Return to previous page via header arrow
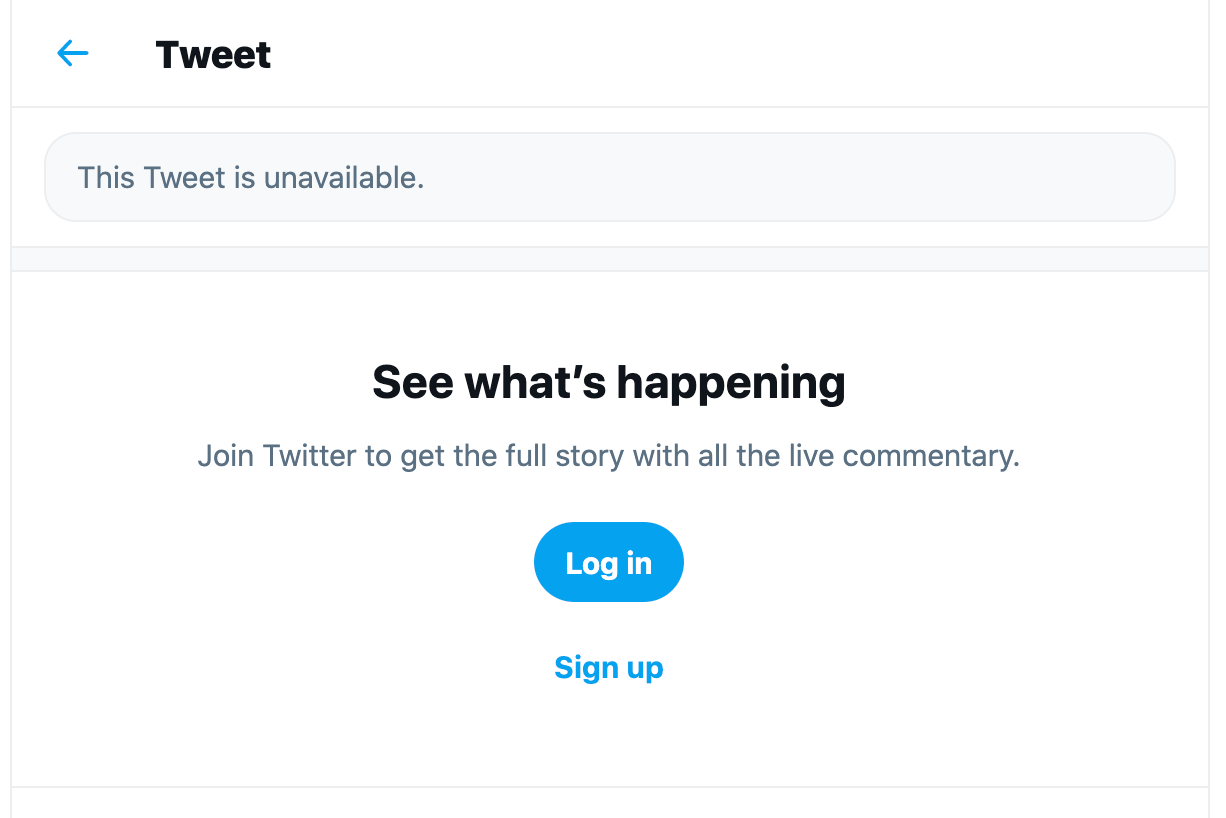The width and height of the screenshot is (1226, 818). (x=73, y=54)
